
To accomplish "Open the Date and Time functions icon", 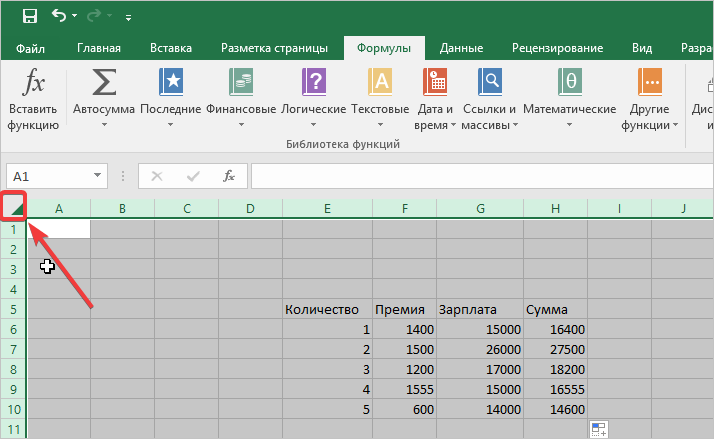I will pyautogui.click(x=436, y=82).
